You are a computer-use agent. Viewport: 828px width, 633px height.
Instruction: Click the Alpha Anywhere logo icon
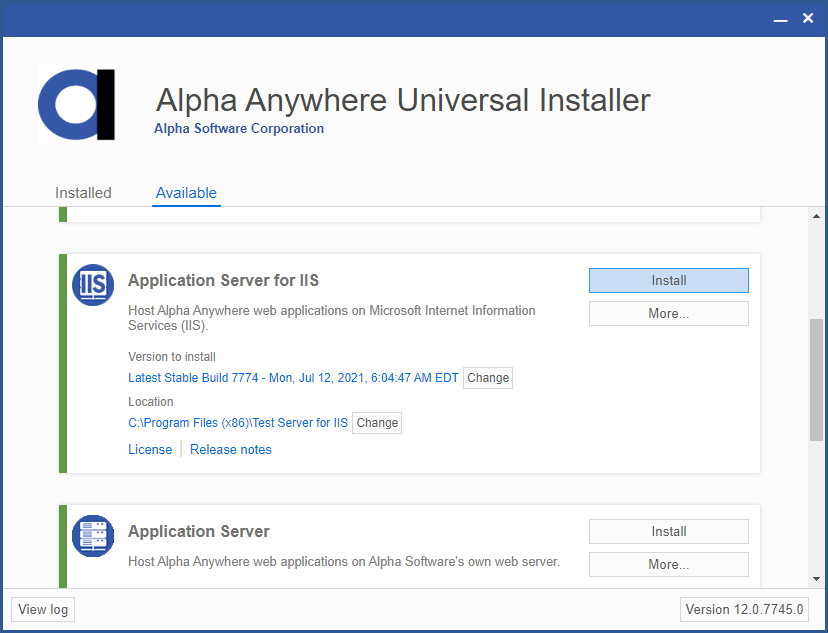tap(77, 105)
